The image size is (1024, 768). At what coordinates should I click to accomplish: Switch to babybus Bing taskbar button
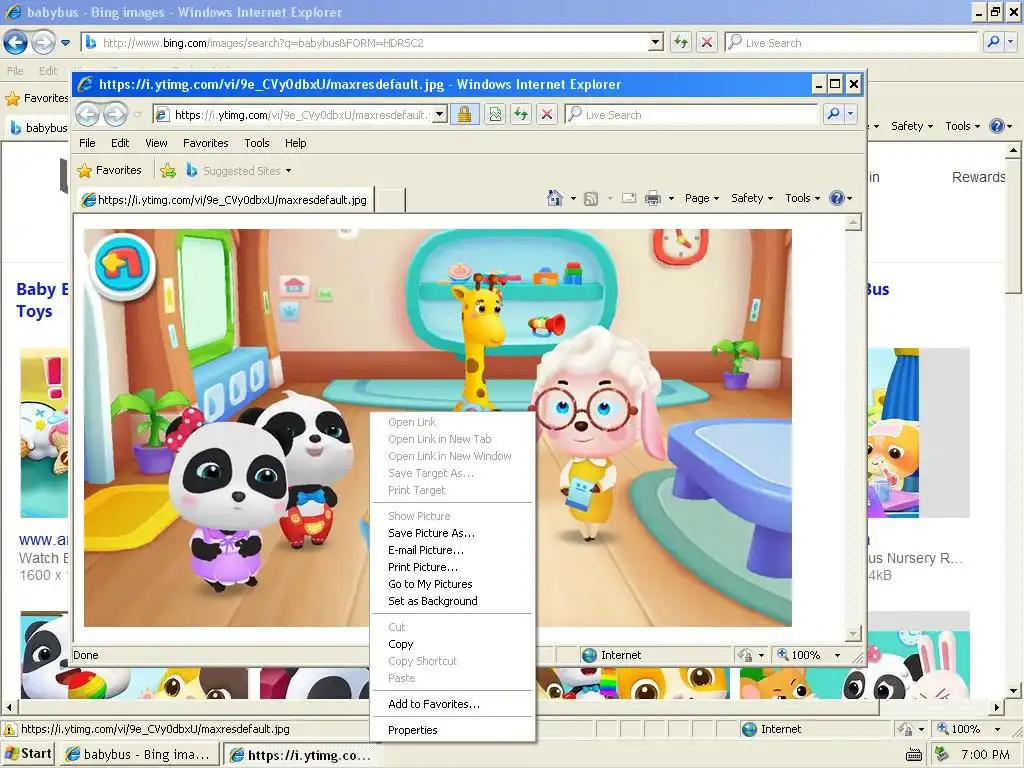[138, 754]
